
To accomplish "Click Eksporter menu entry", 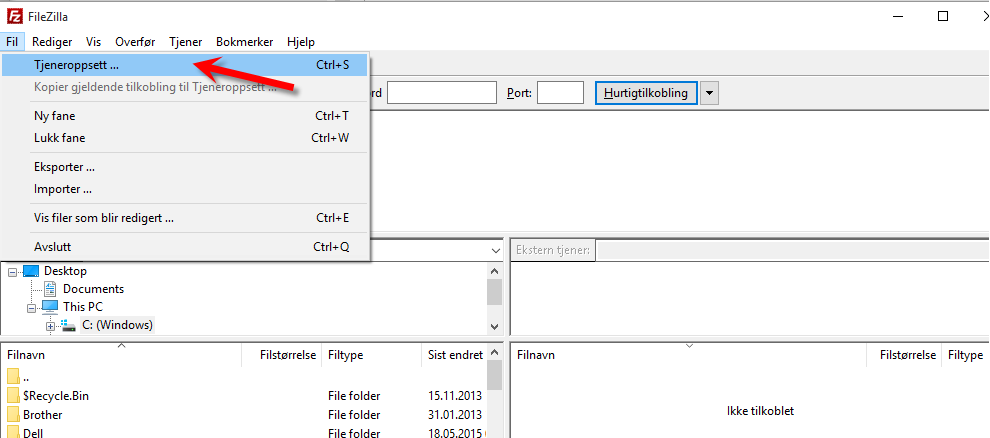I will (x=185, y=167).
